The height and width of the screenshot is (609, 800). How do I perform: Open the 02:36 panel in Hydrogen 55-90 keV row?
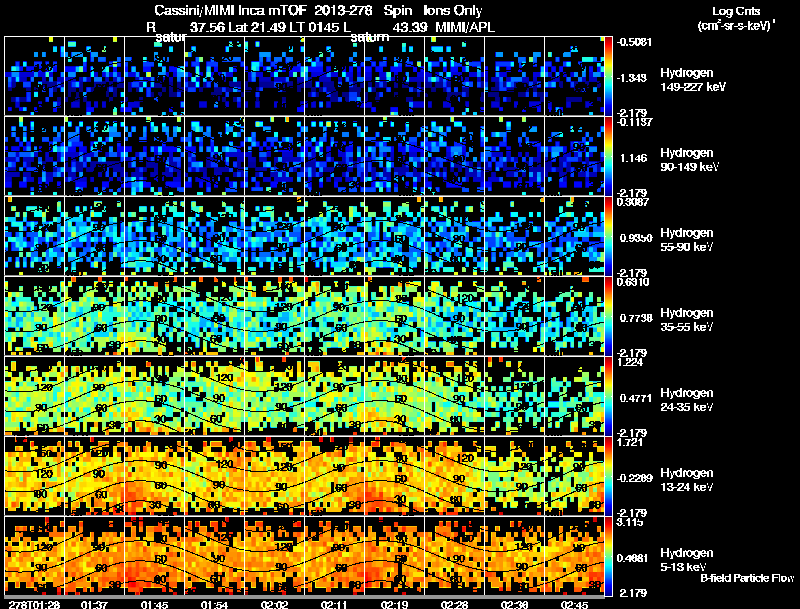point(514,236)
